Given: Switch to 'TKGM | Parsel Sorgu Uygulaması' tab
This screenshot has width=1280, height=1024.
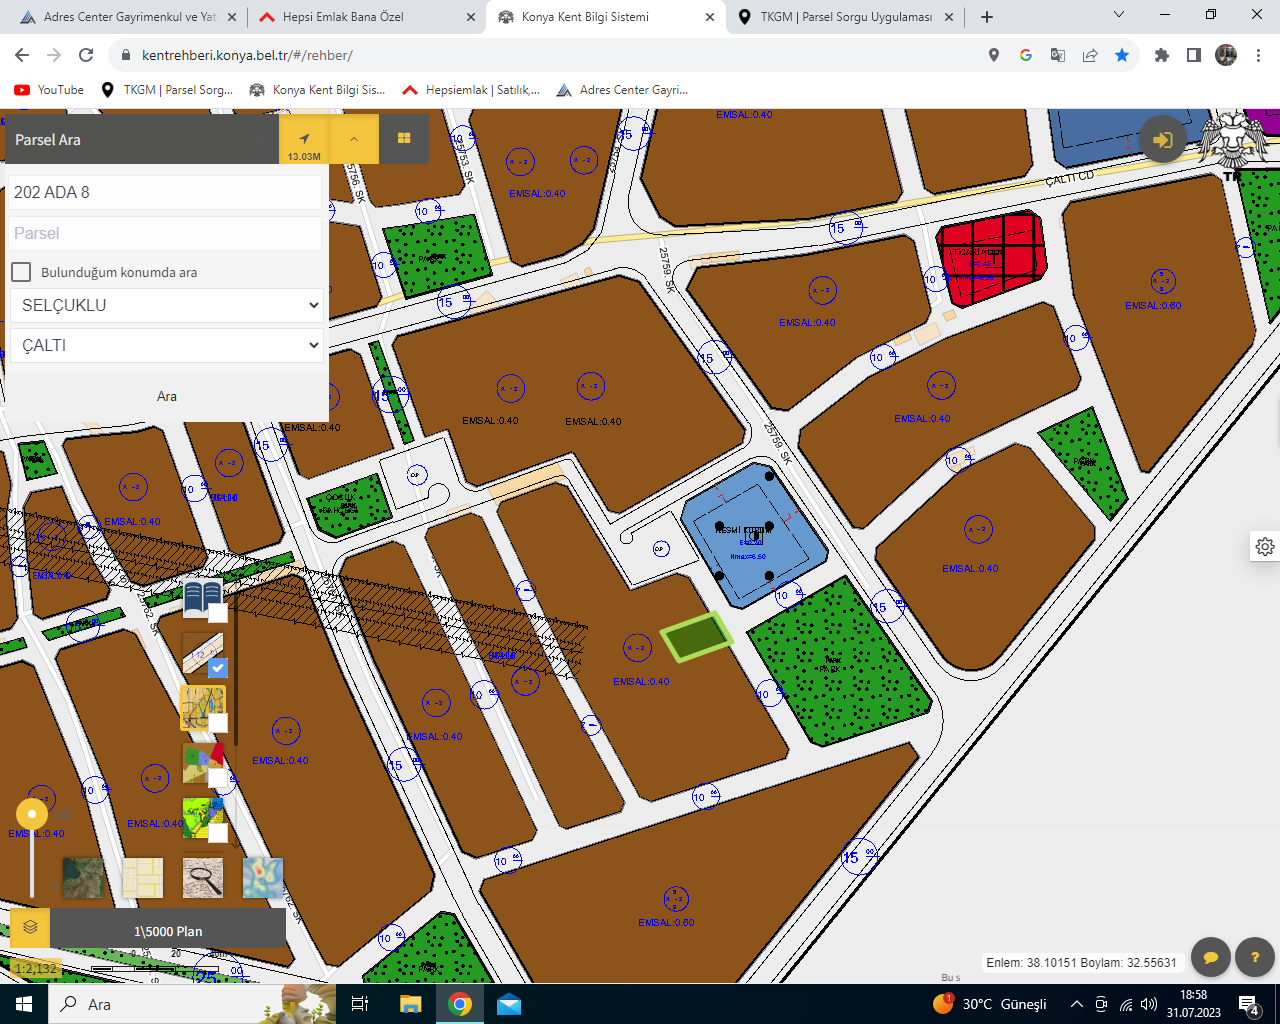Looking at the screenshot, I should click(x=846, y=17).
